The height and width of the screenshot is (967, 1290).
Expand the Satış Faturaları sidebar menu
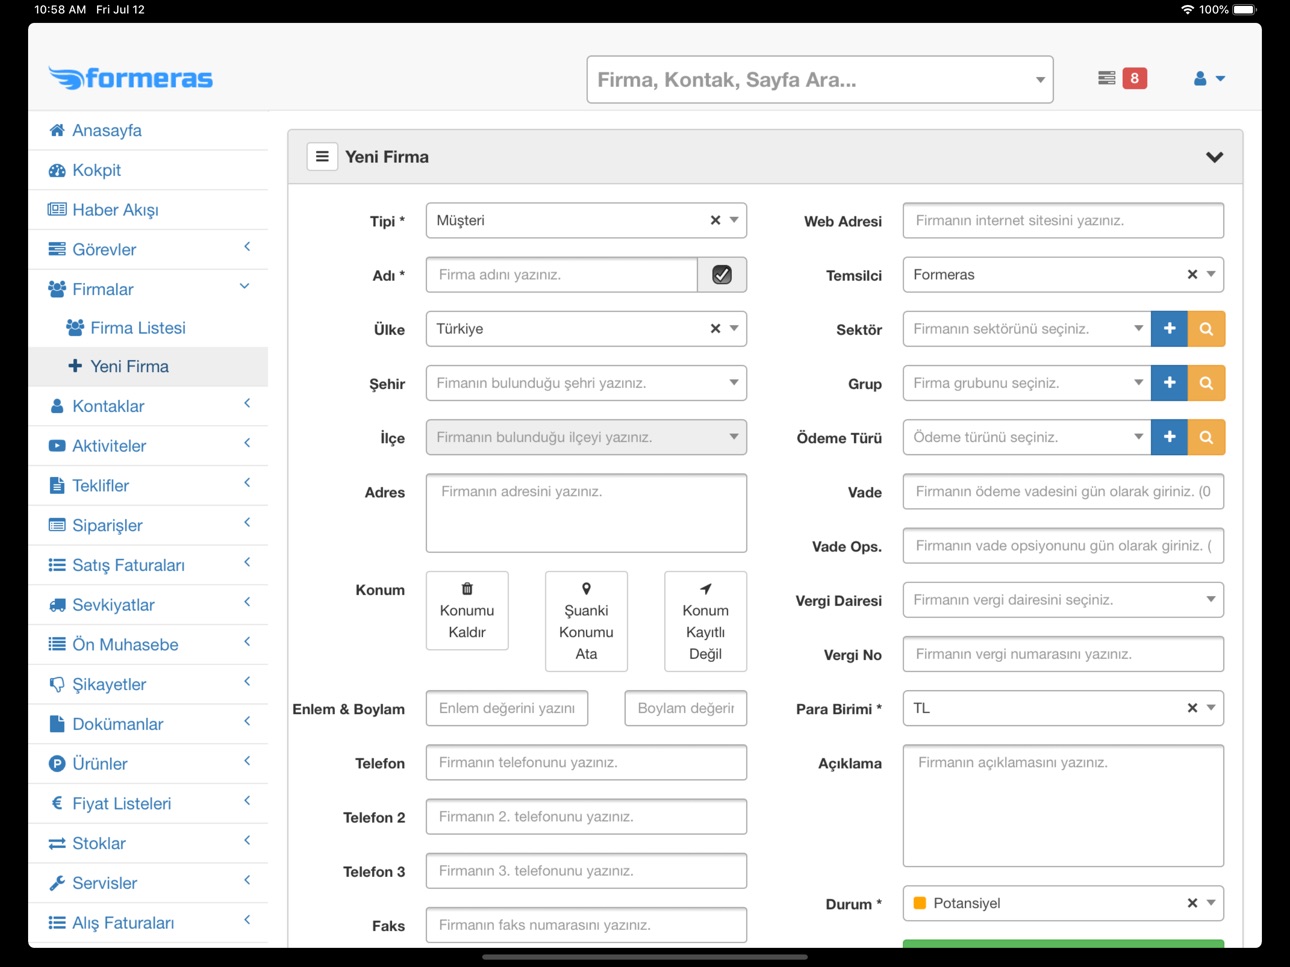coord(148,565)
